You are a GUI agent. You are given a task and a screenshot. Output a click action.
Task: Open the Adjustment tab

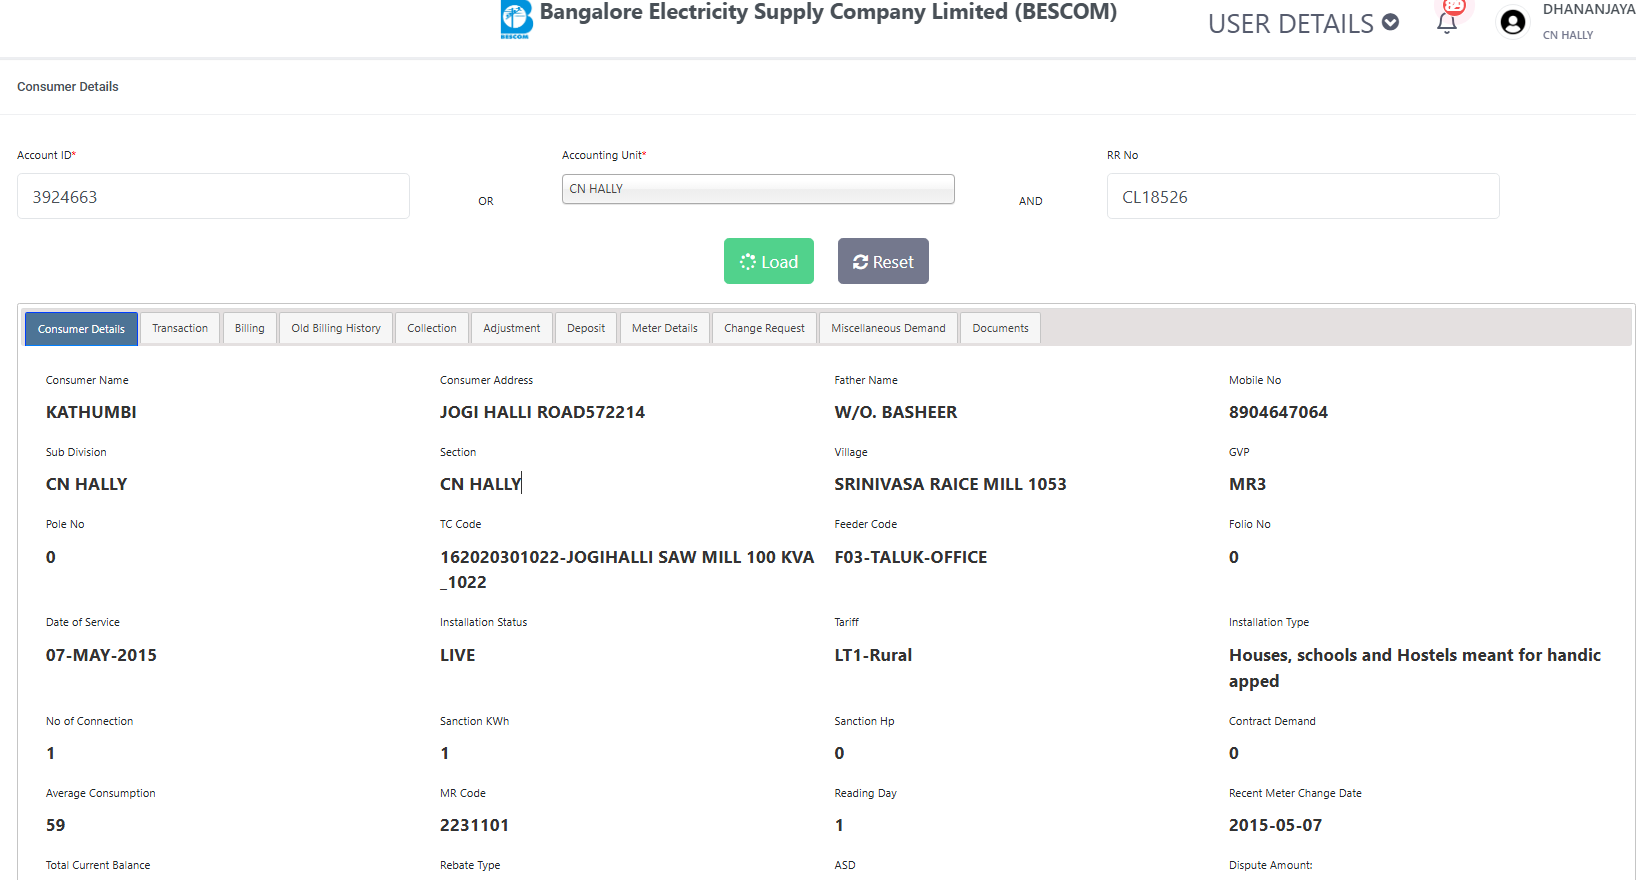click(x=511, y=328)
